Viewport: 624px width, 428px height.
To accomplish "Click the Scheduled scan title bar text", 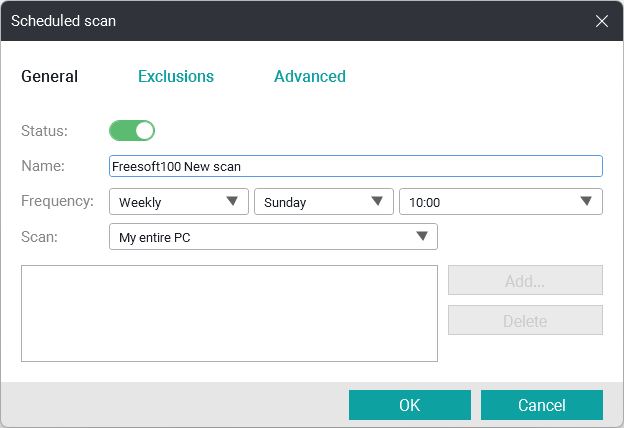I will pos(63,21).
